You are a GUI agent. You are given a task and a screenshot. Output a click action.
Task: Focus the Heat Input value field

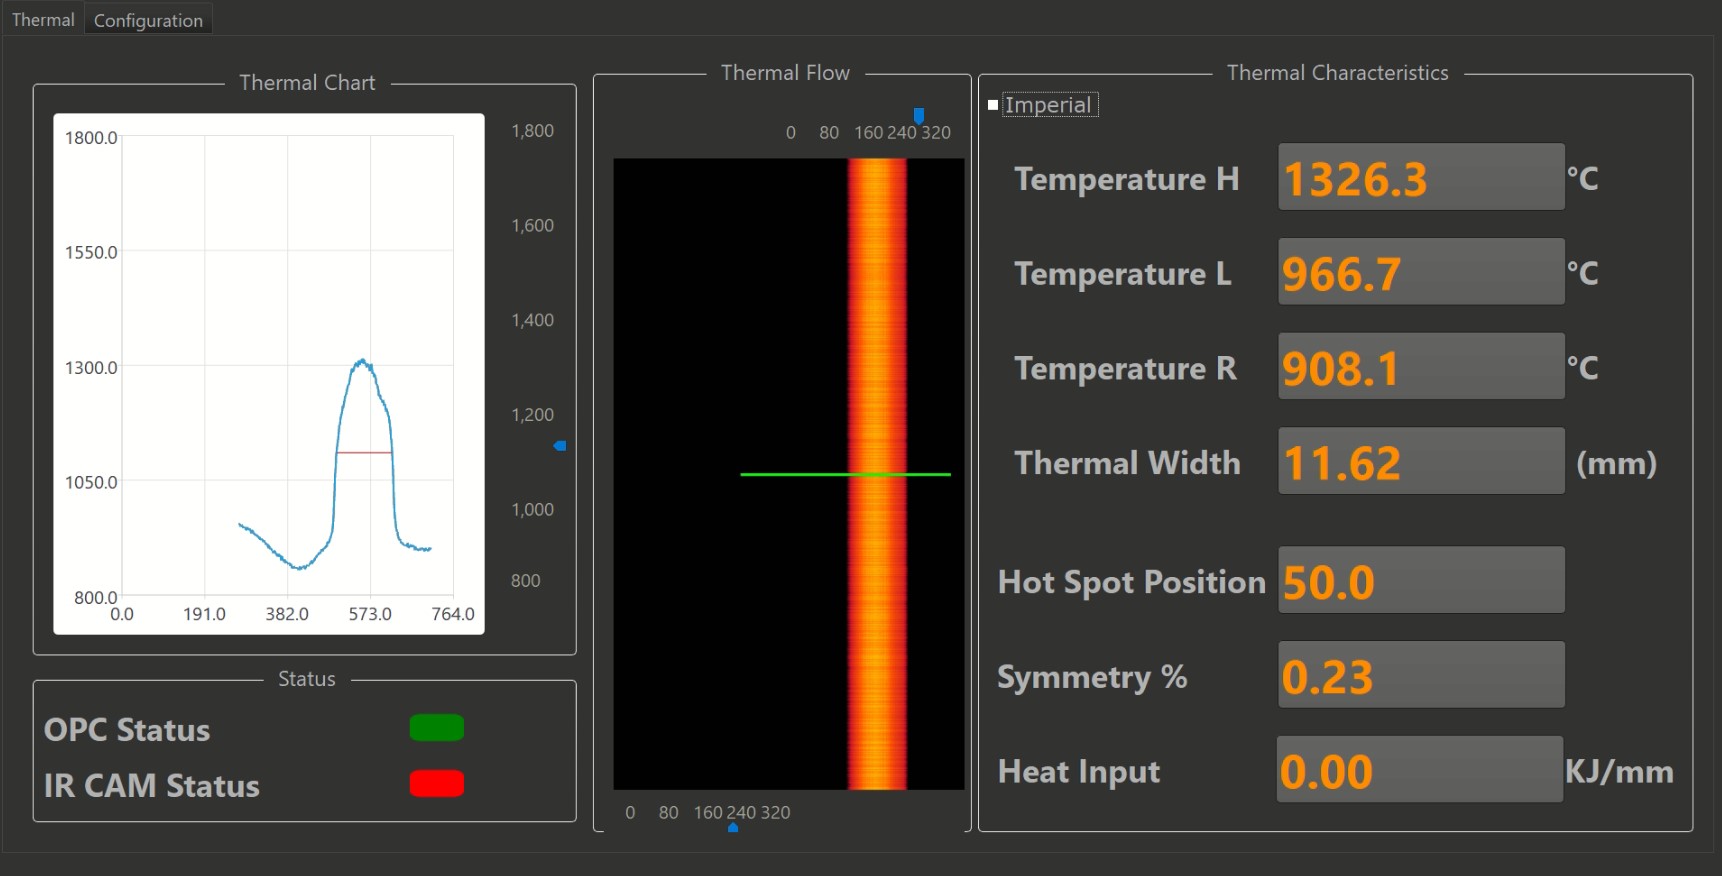coord(1418,770)
